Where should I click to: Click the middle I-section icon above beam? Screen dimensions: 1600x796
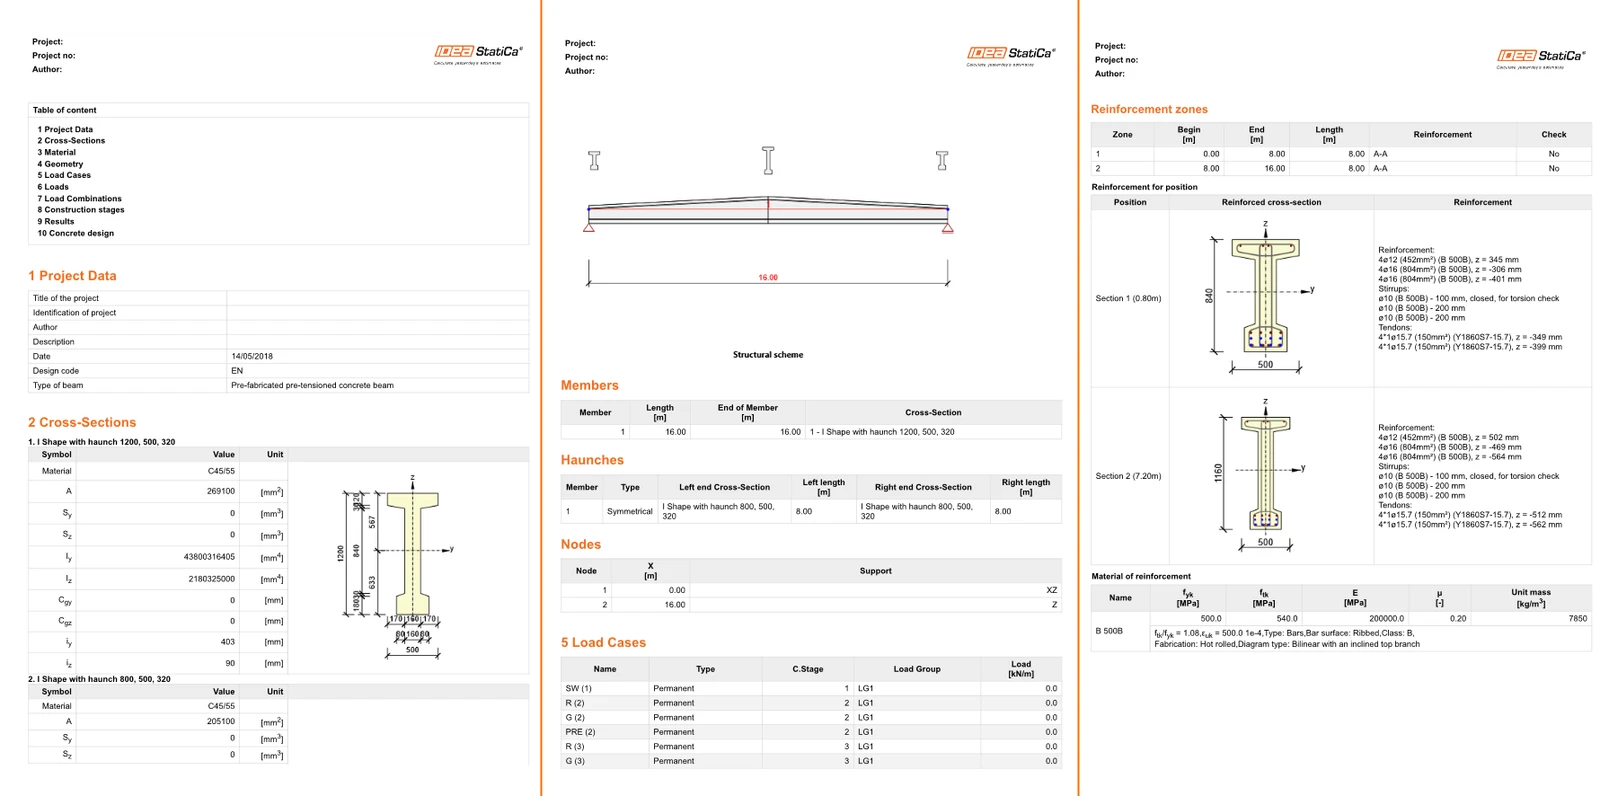tap(768, 160)
